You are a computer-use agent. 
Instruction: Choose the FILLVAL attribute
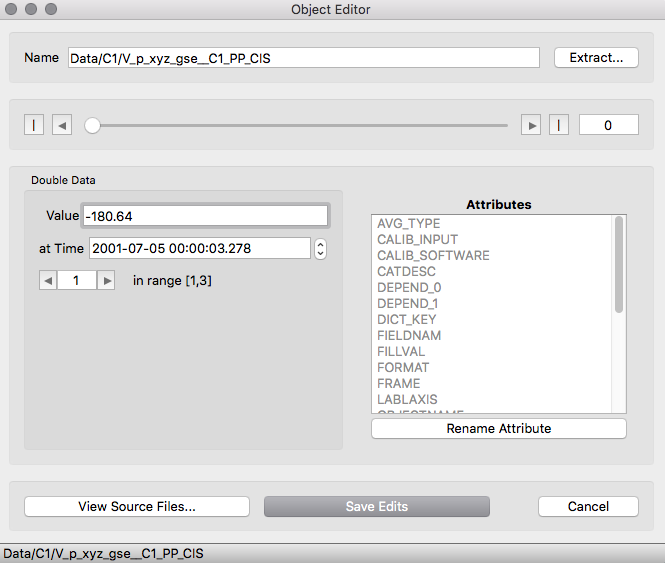pos(403,351)
